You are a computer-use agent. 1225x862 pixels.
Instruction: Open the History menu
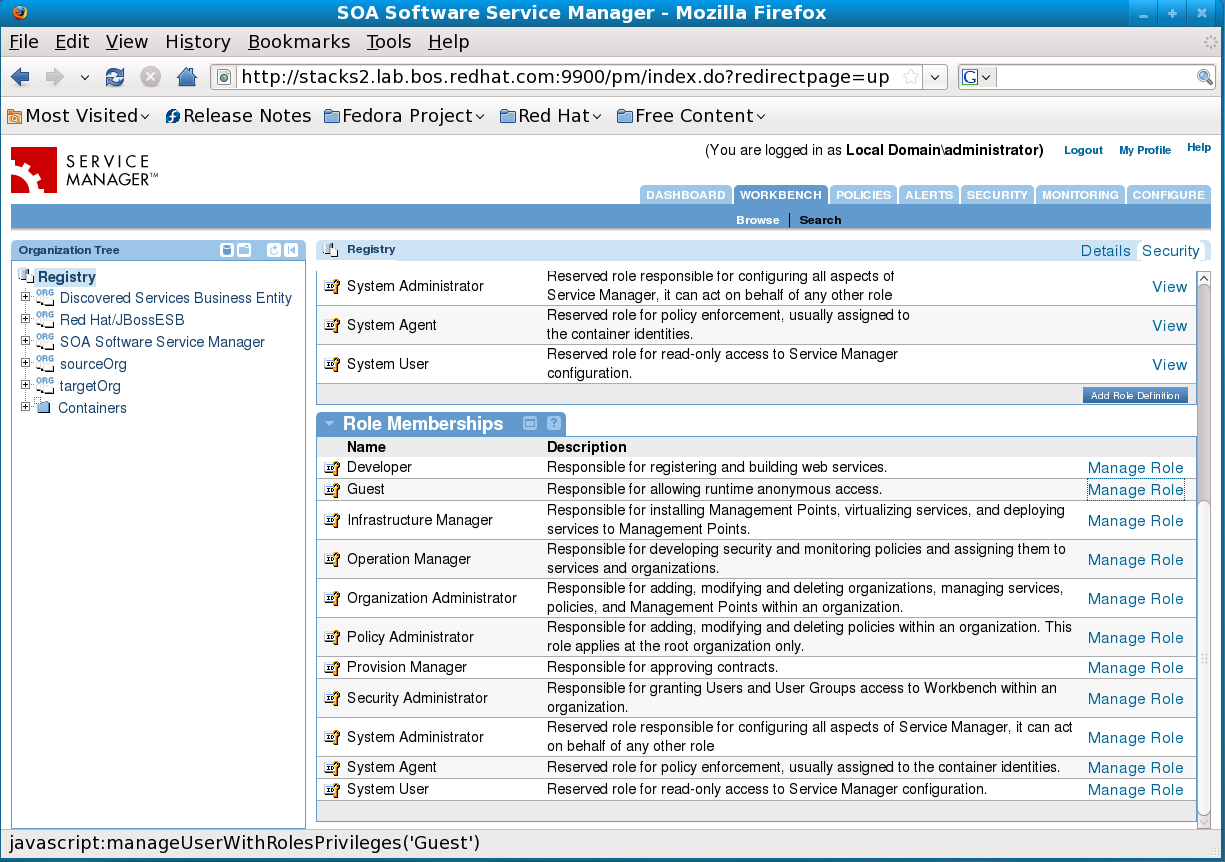pyautogui.click(x=198, y=42)
